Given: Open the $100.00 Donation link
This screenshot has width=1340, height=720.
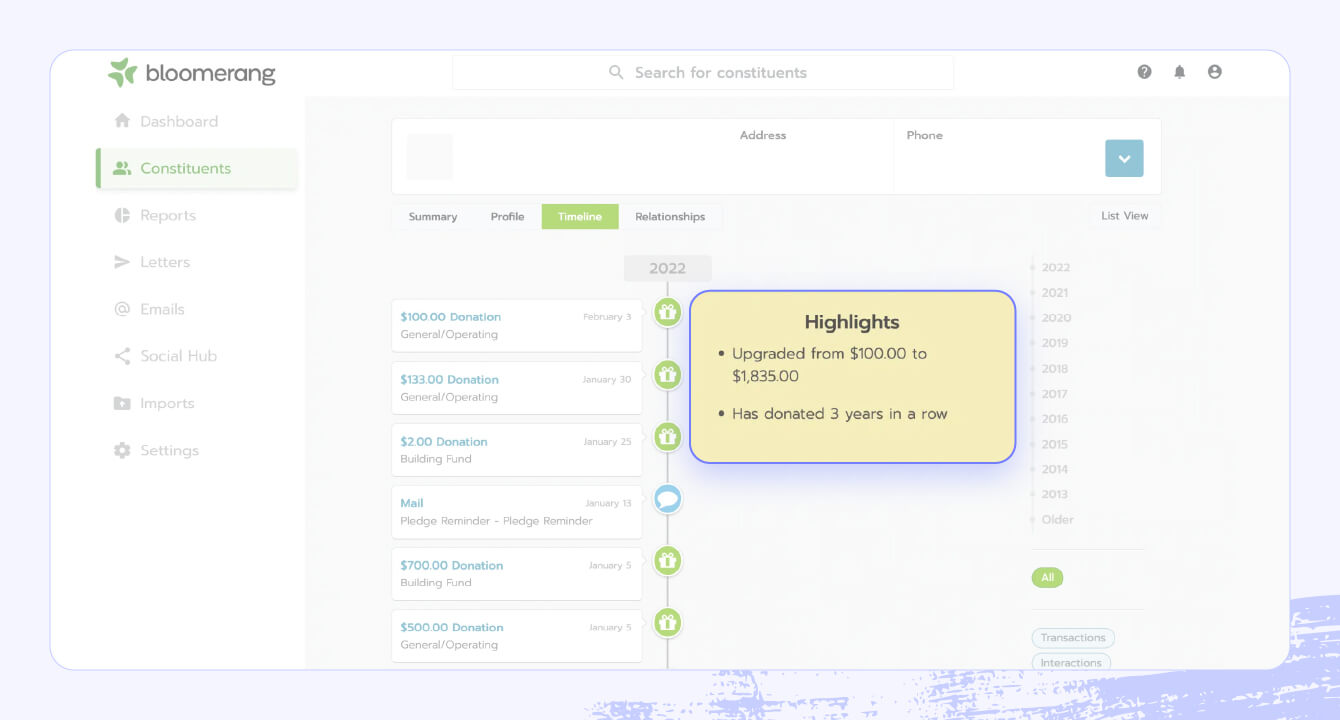Looking at the screenshot, I should pyautogui.click(x=451, y=317).
